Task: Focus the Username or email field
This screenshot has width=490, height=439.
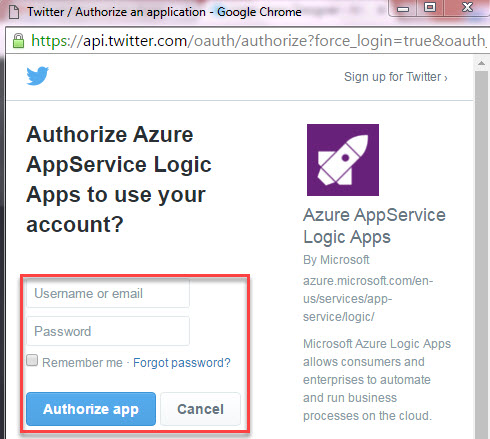Action: 108,294
